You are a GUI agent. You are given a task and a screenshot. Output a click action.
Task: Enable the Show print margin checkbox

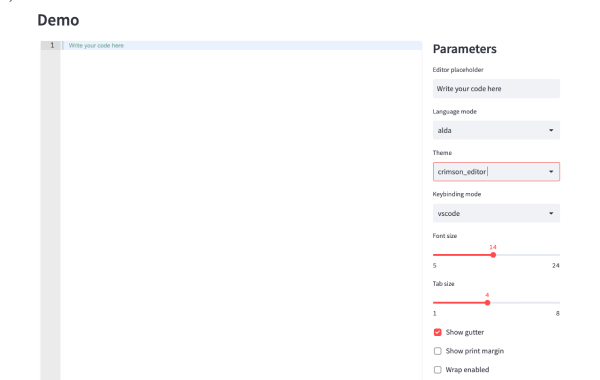pyautogui.click(x=437, y=351)
